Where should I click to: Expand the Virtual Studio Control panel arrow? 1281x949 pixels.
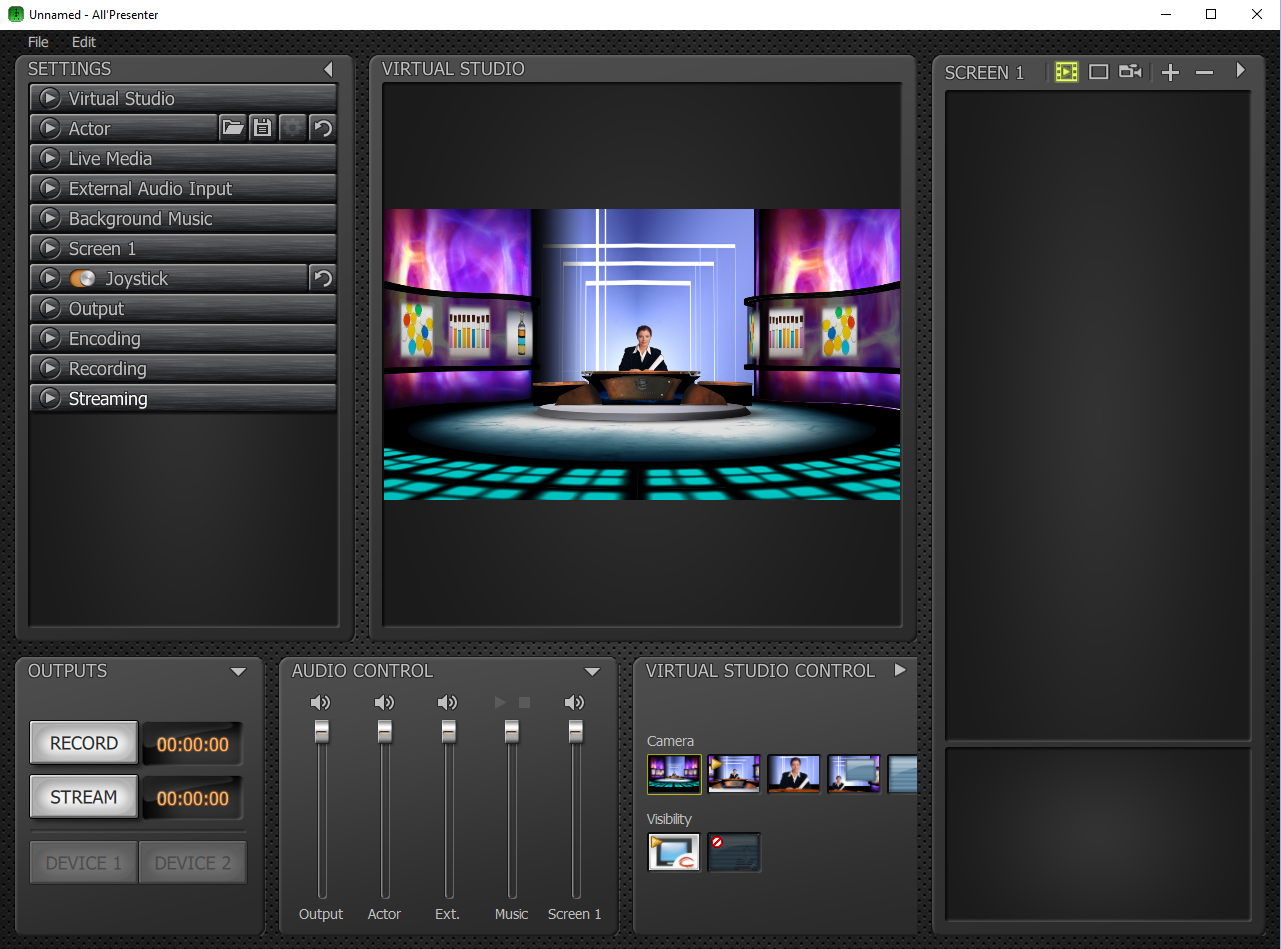pyautogui.click(x=900, y=670)
